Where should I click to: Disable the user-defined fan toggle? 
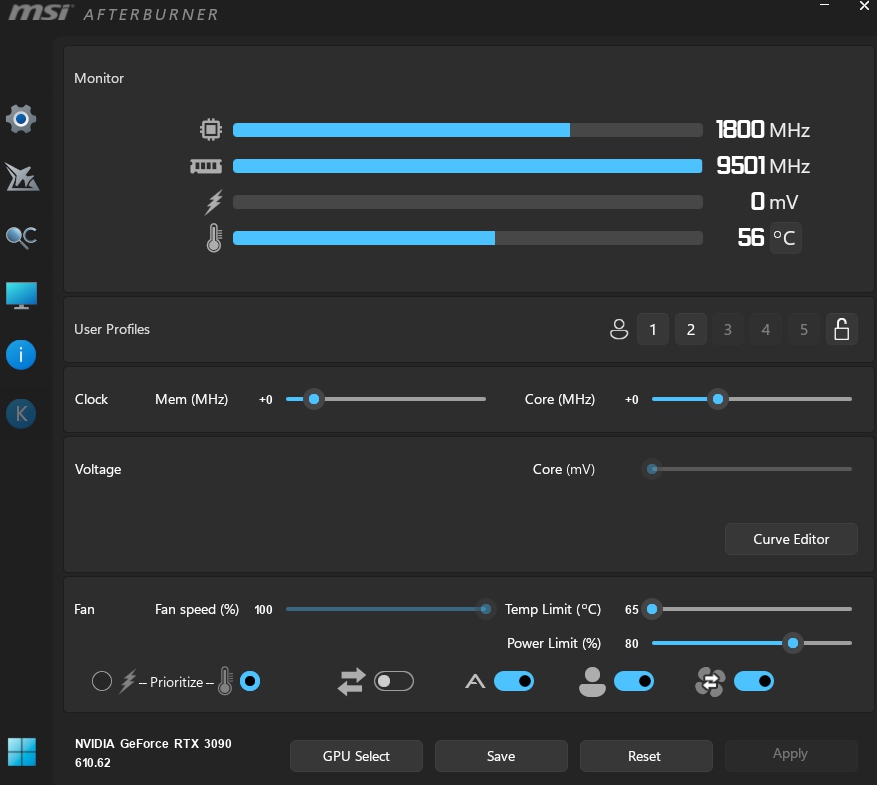(x=634, y=682)
